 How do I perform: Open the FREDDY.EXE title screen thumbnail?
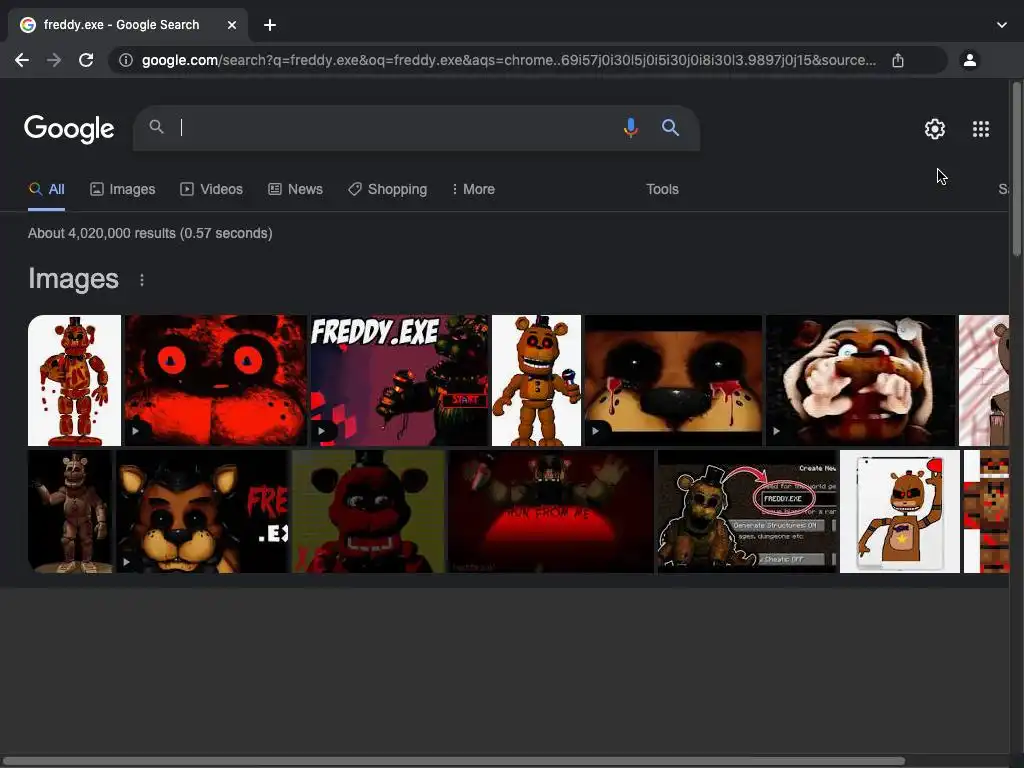399,380
